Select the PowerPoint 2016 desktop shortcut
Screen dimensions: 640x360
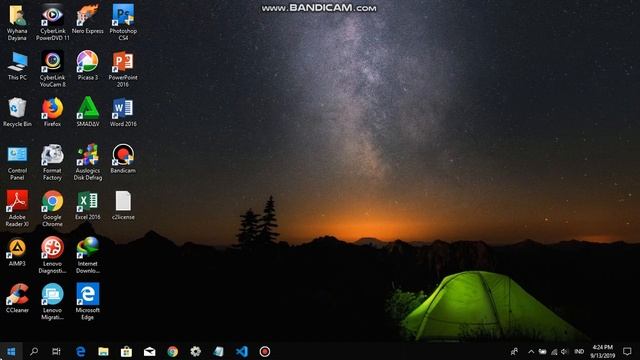[123, 69]
